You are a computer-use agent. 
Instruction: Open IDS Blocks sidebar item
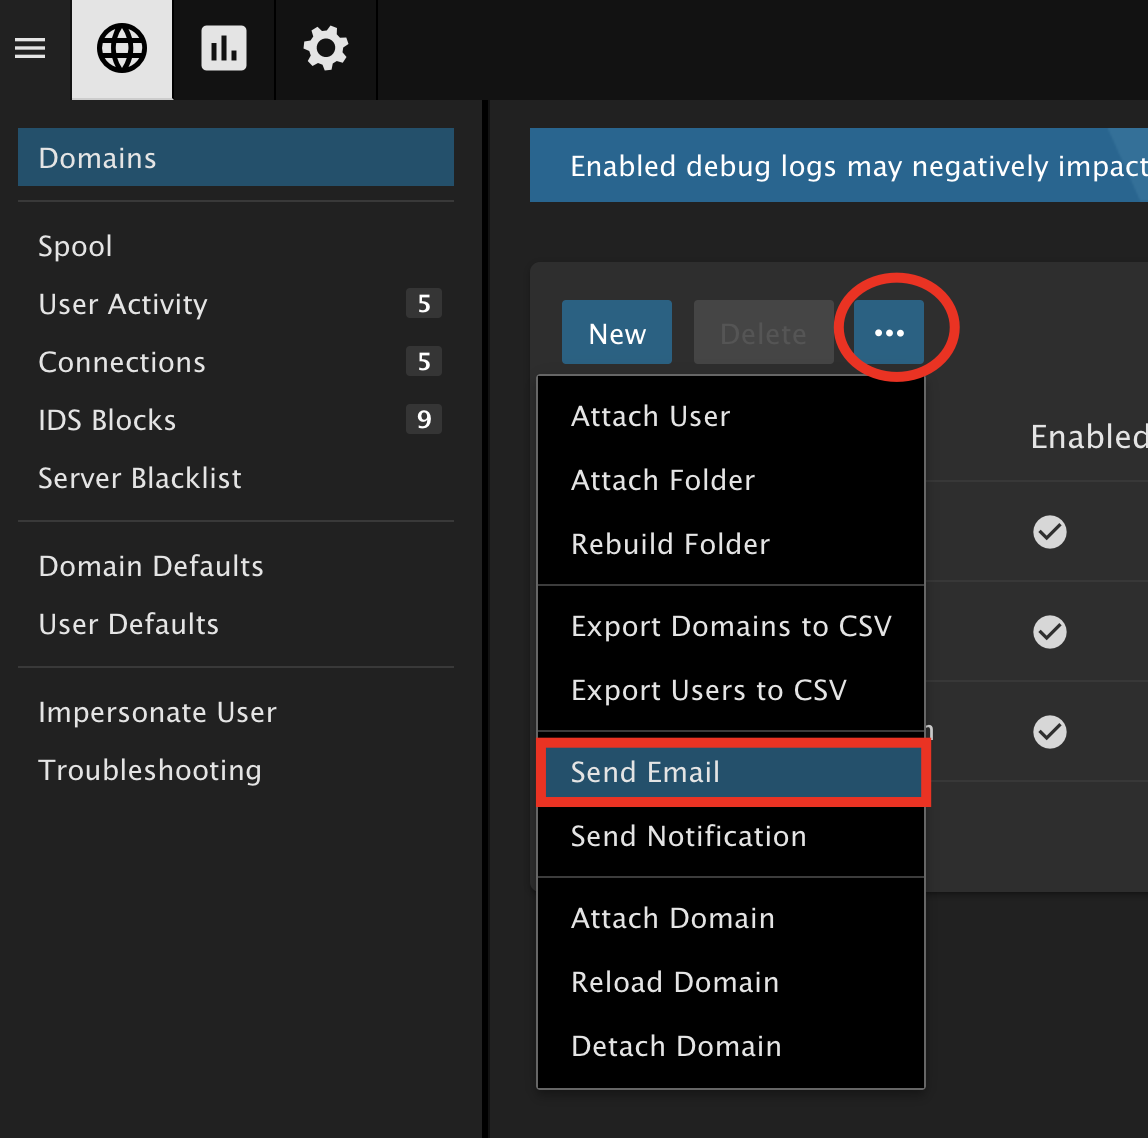[x=107, y=420]
